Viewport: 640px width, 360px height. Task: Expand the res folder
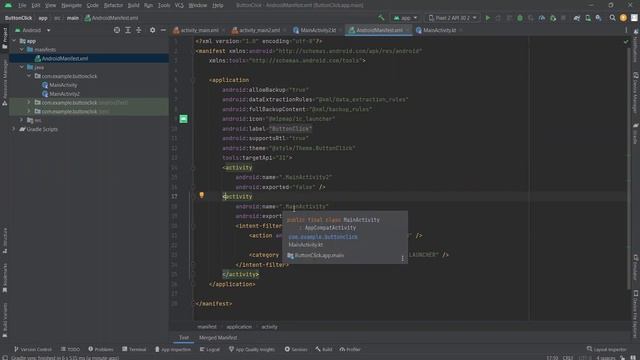click(22, 120)
